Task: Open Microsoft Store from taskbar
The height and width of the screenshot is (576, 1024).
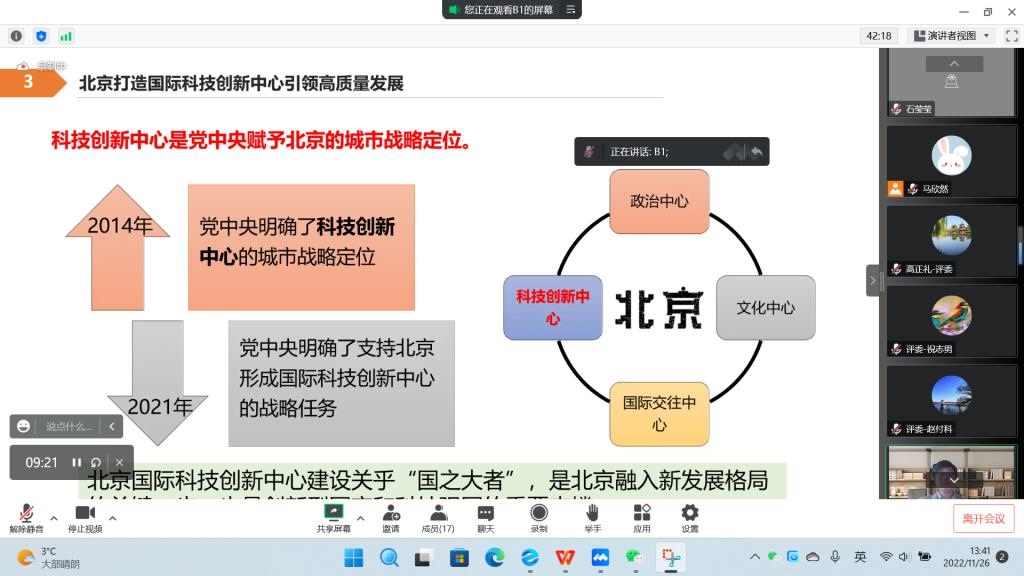Action: 459,557
